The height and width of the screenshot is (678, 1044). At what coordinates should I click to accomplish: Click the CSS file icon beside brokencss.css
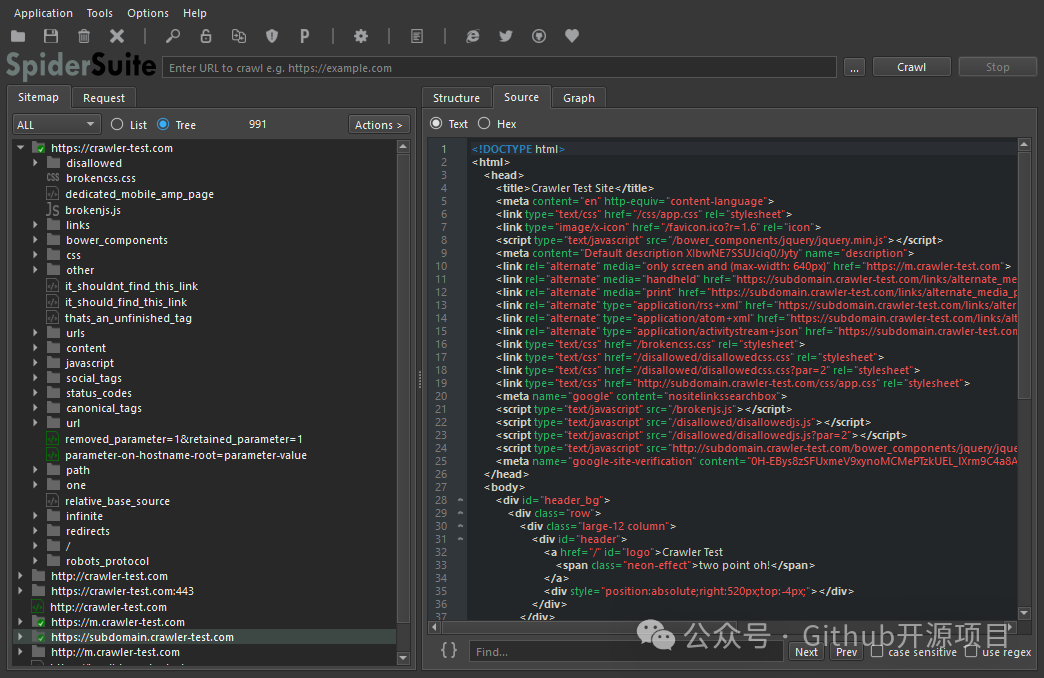pyautogui.click(x=53, y=178)
